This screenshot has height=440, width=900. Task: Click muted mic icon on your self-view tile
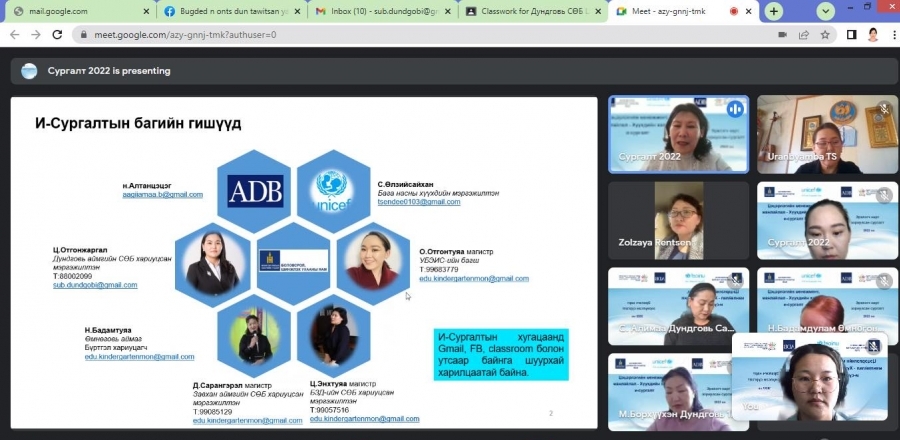pos(874,346)
